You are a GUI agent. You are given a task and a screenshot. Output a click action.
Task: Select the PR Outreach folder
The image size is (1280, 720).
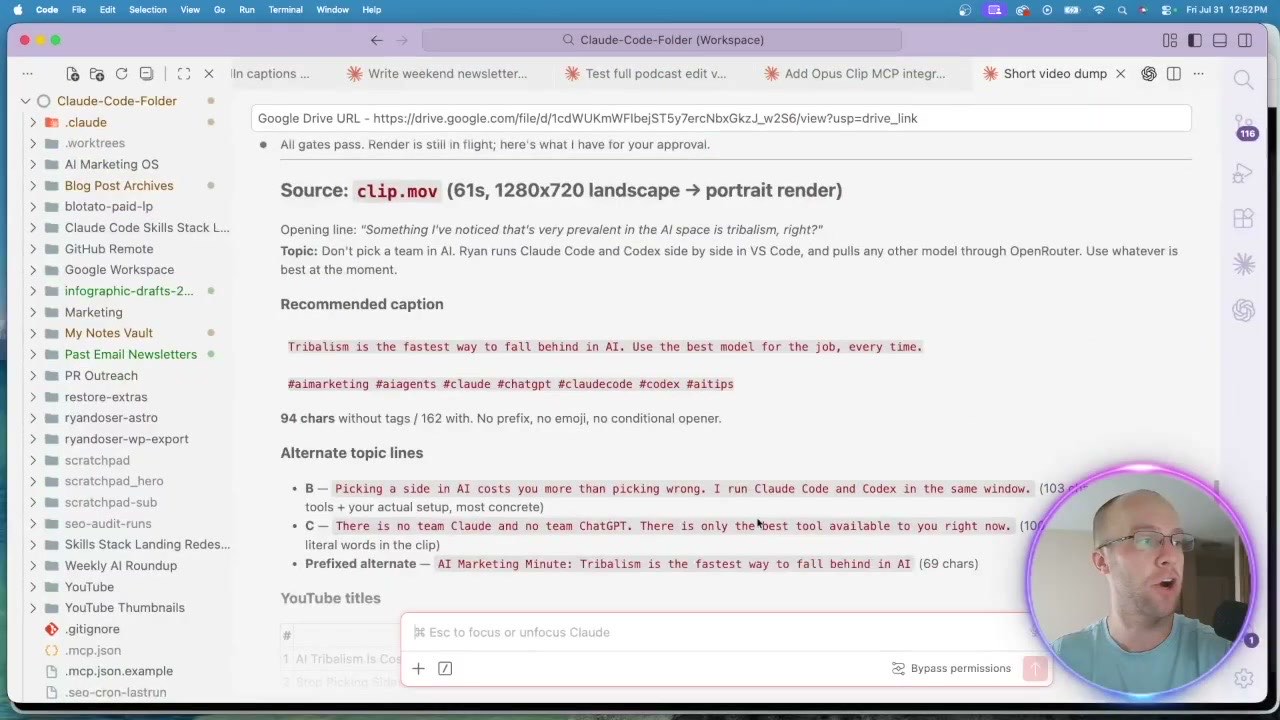101,376
